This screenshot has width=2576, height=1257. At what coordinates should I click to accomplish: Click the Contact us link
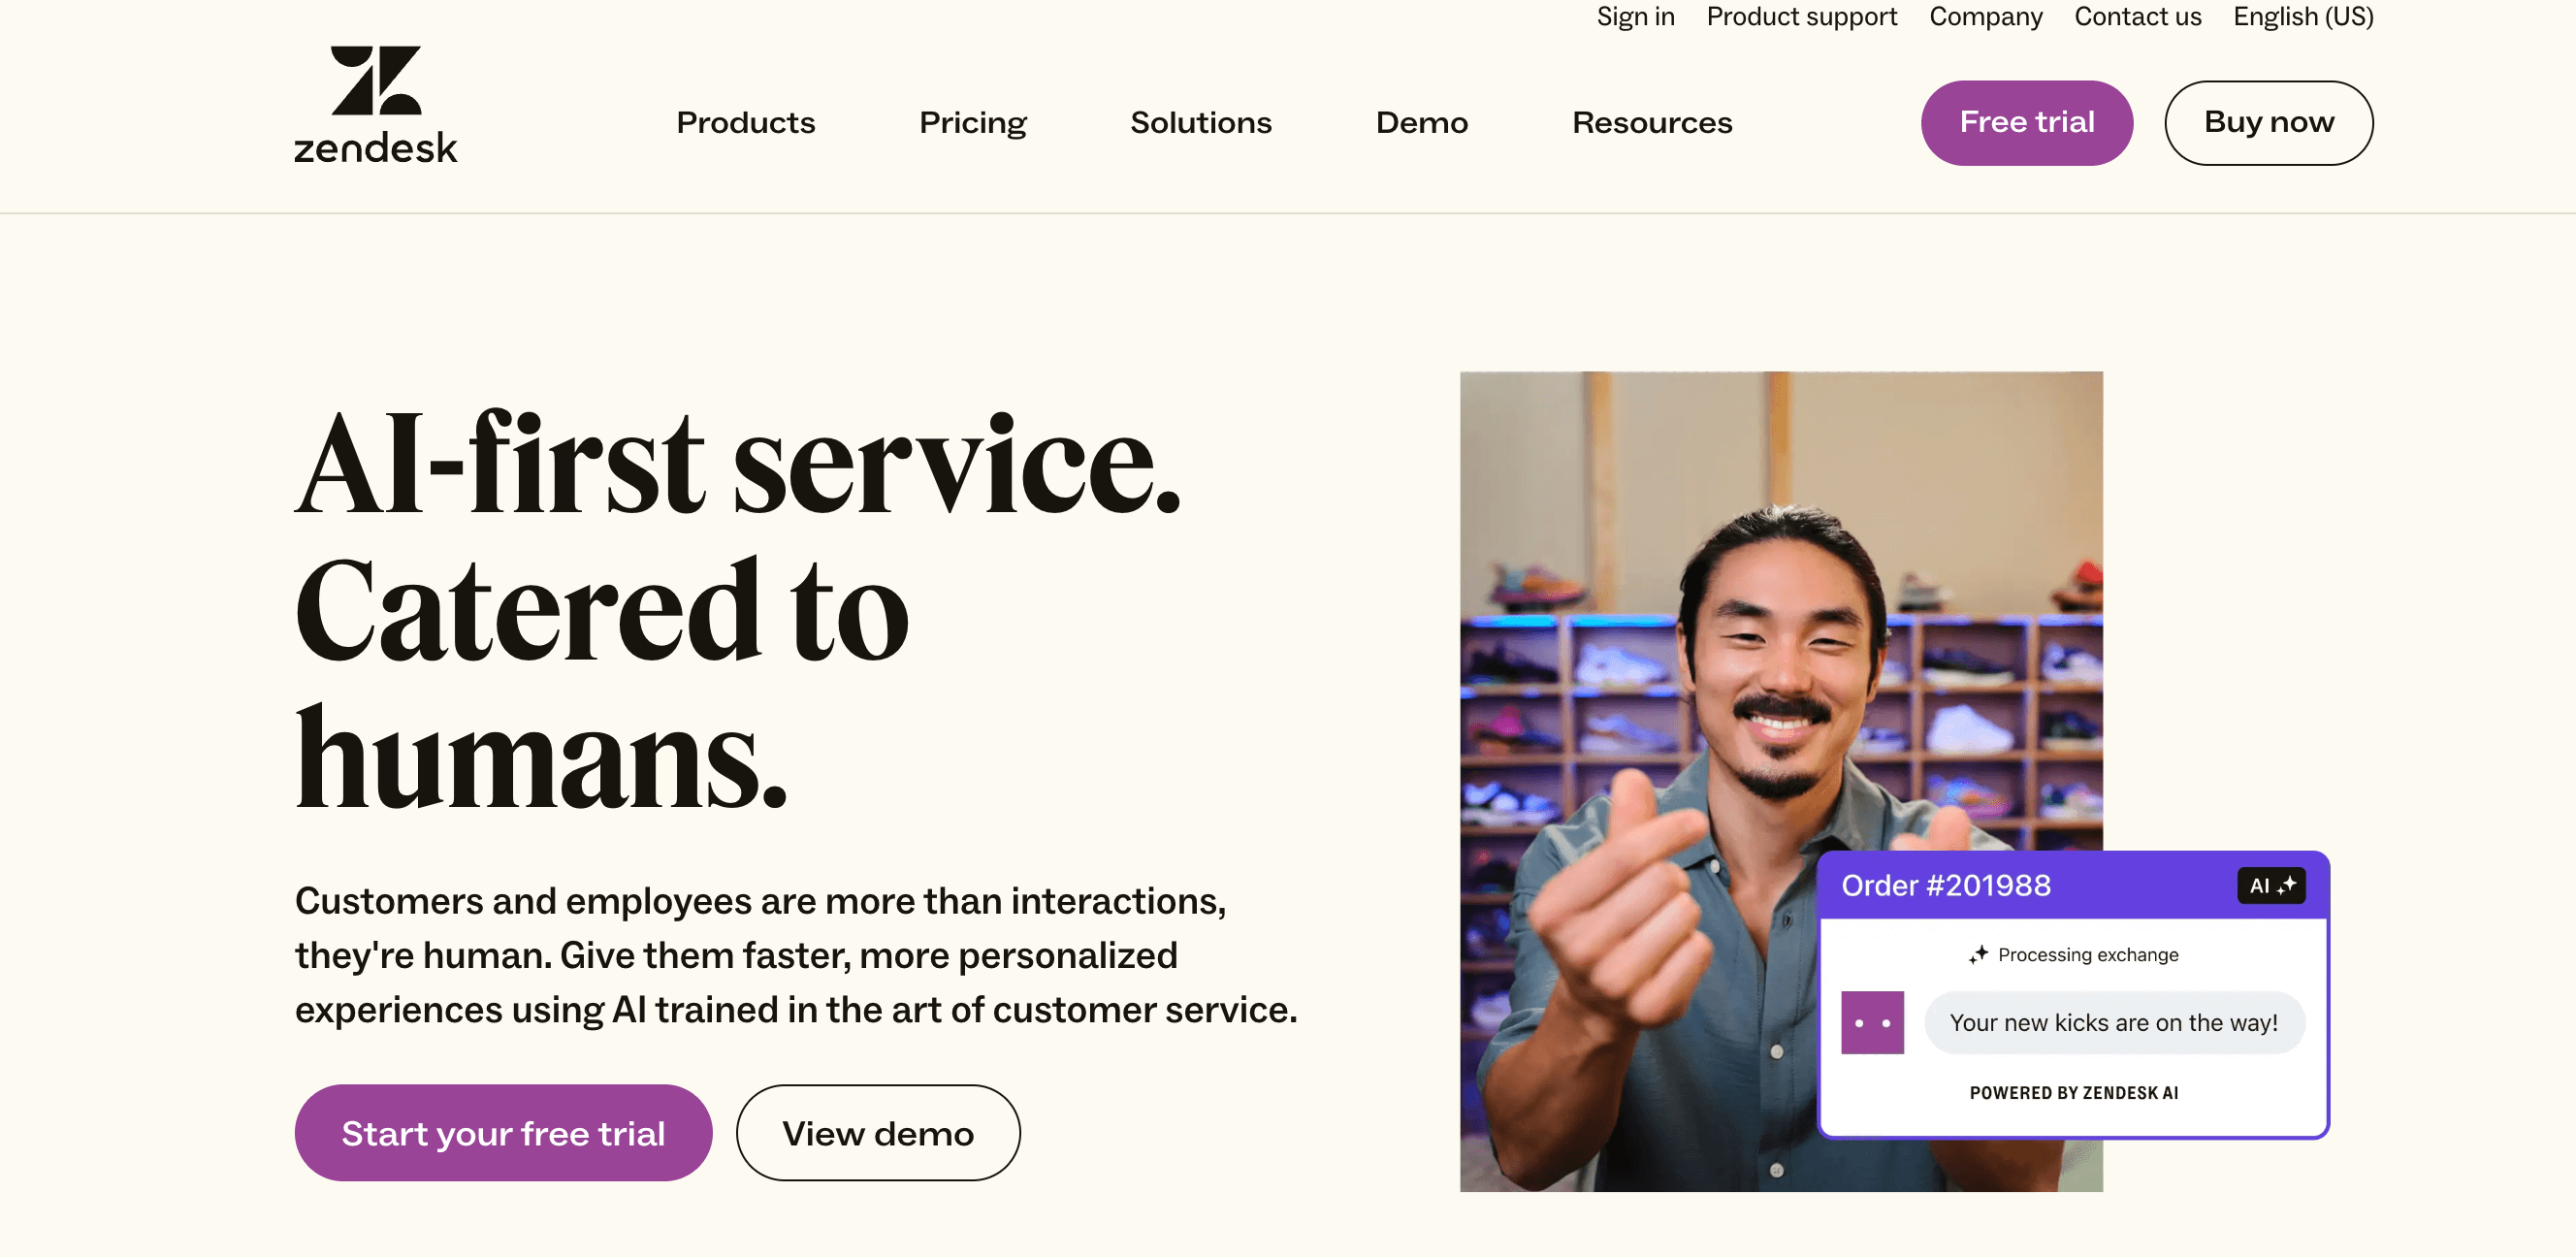2138,15
